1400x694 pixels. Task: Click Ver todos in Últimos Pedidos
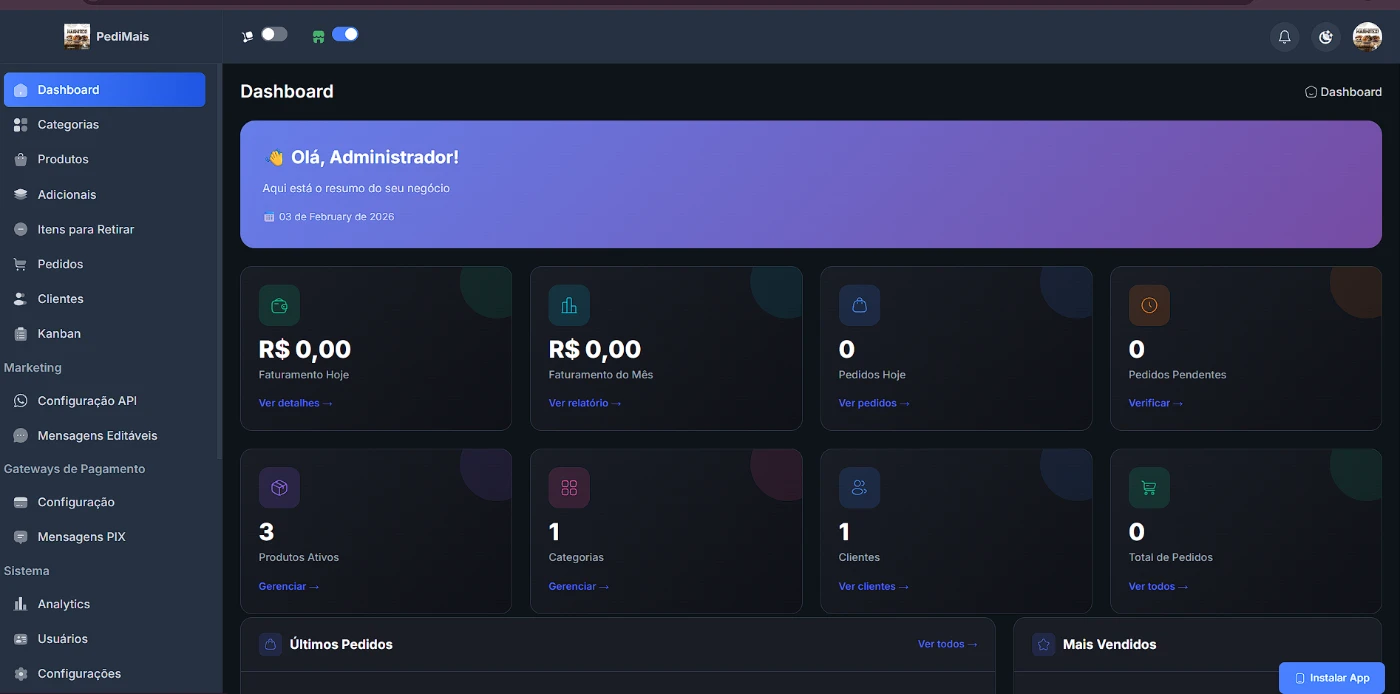coord(947,644)
